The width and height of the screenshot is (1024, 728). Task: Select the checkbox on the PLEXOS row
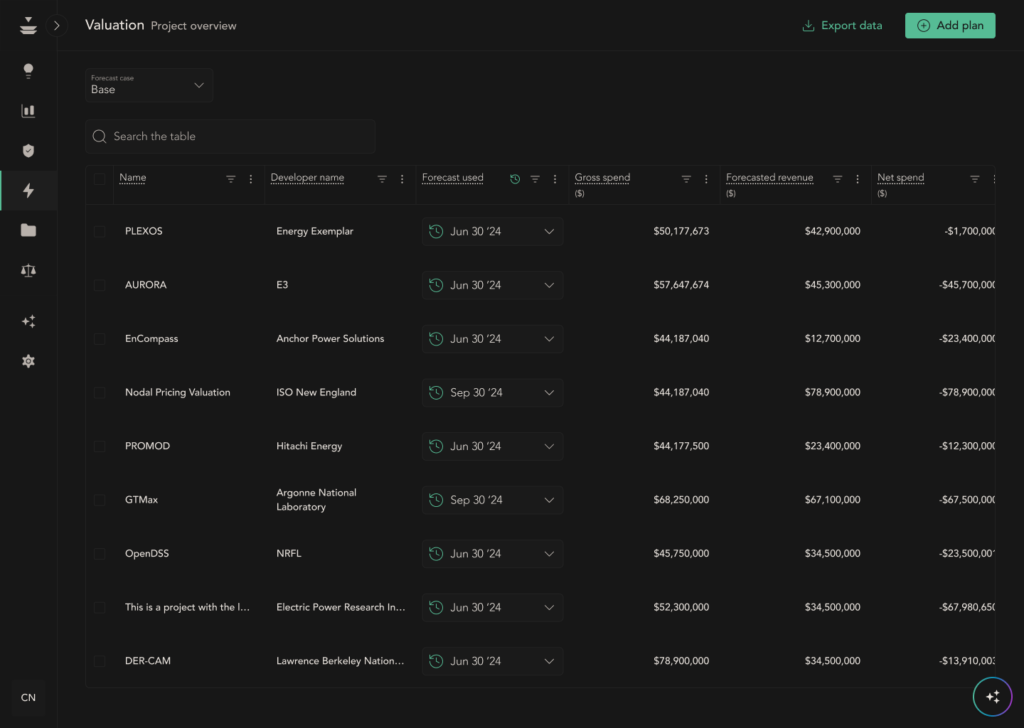[x=99, y=231]
